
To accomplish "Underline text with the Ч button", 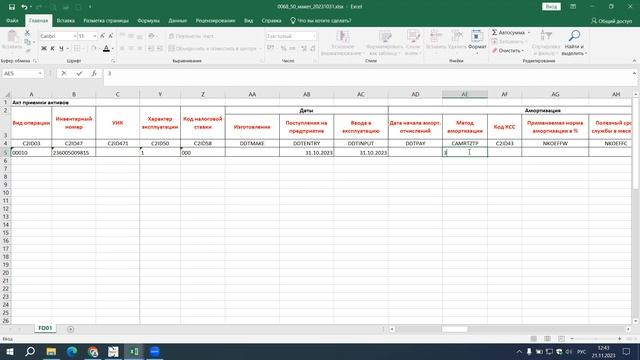I will 61,49.
